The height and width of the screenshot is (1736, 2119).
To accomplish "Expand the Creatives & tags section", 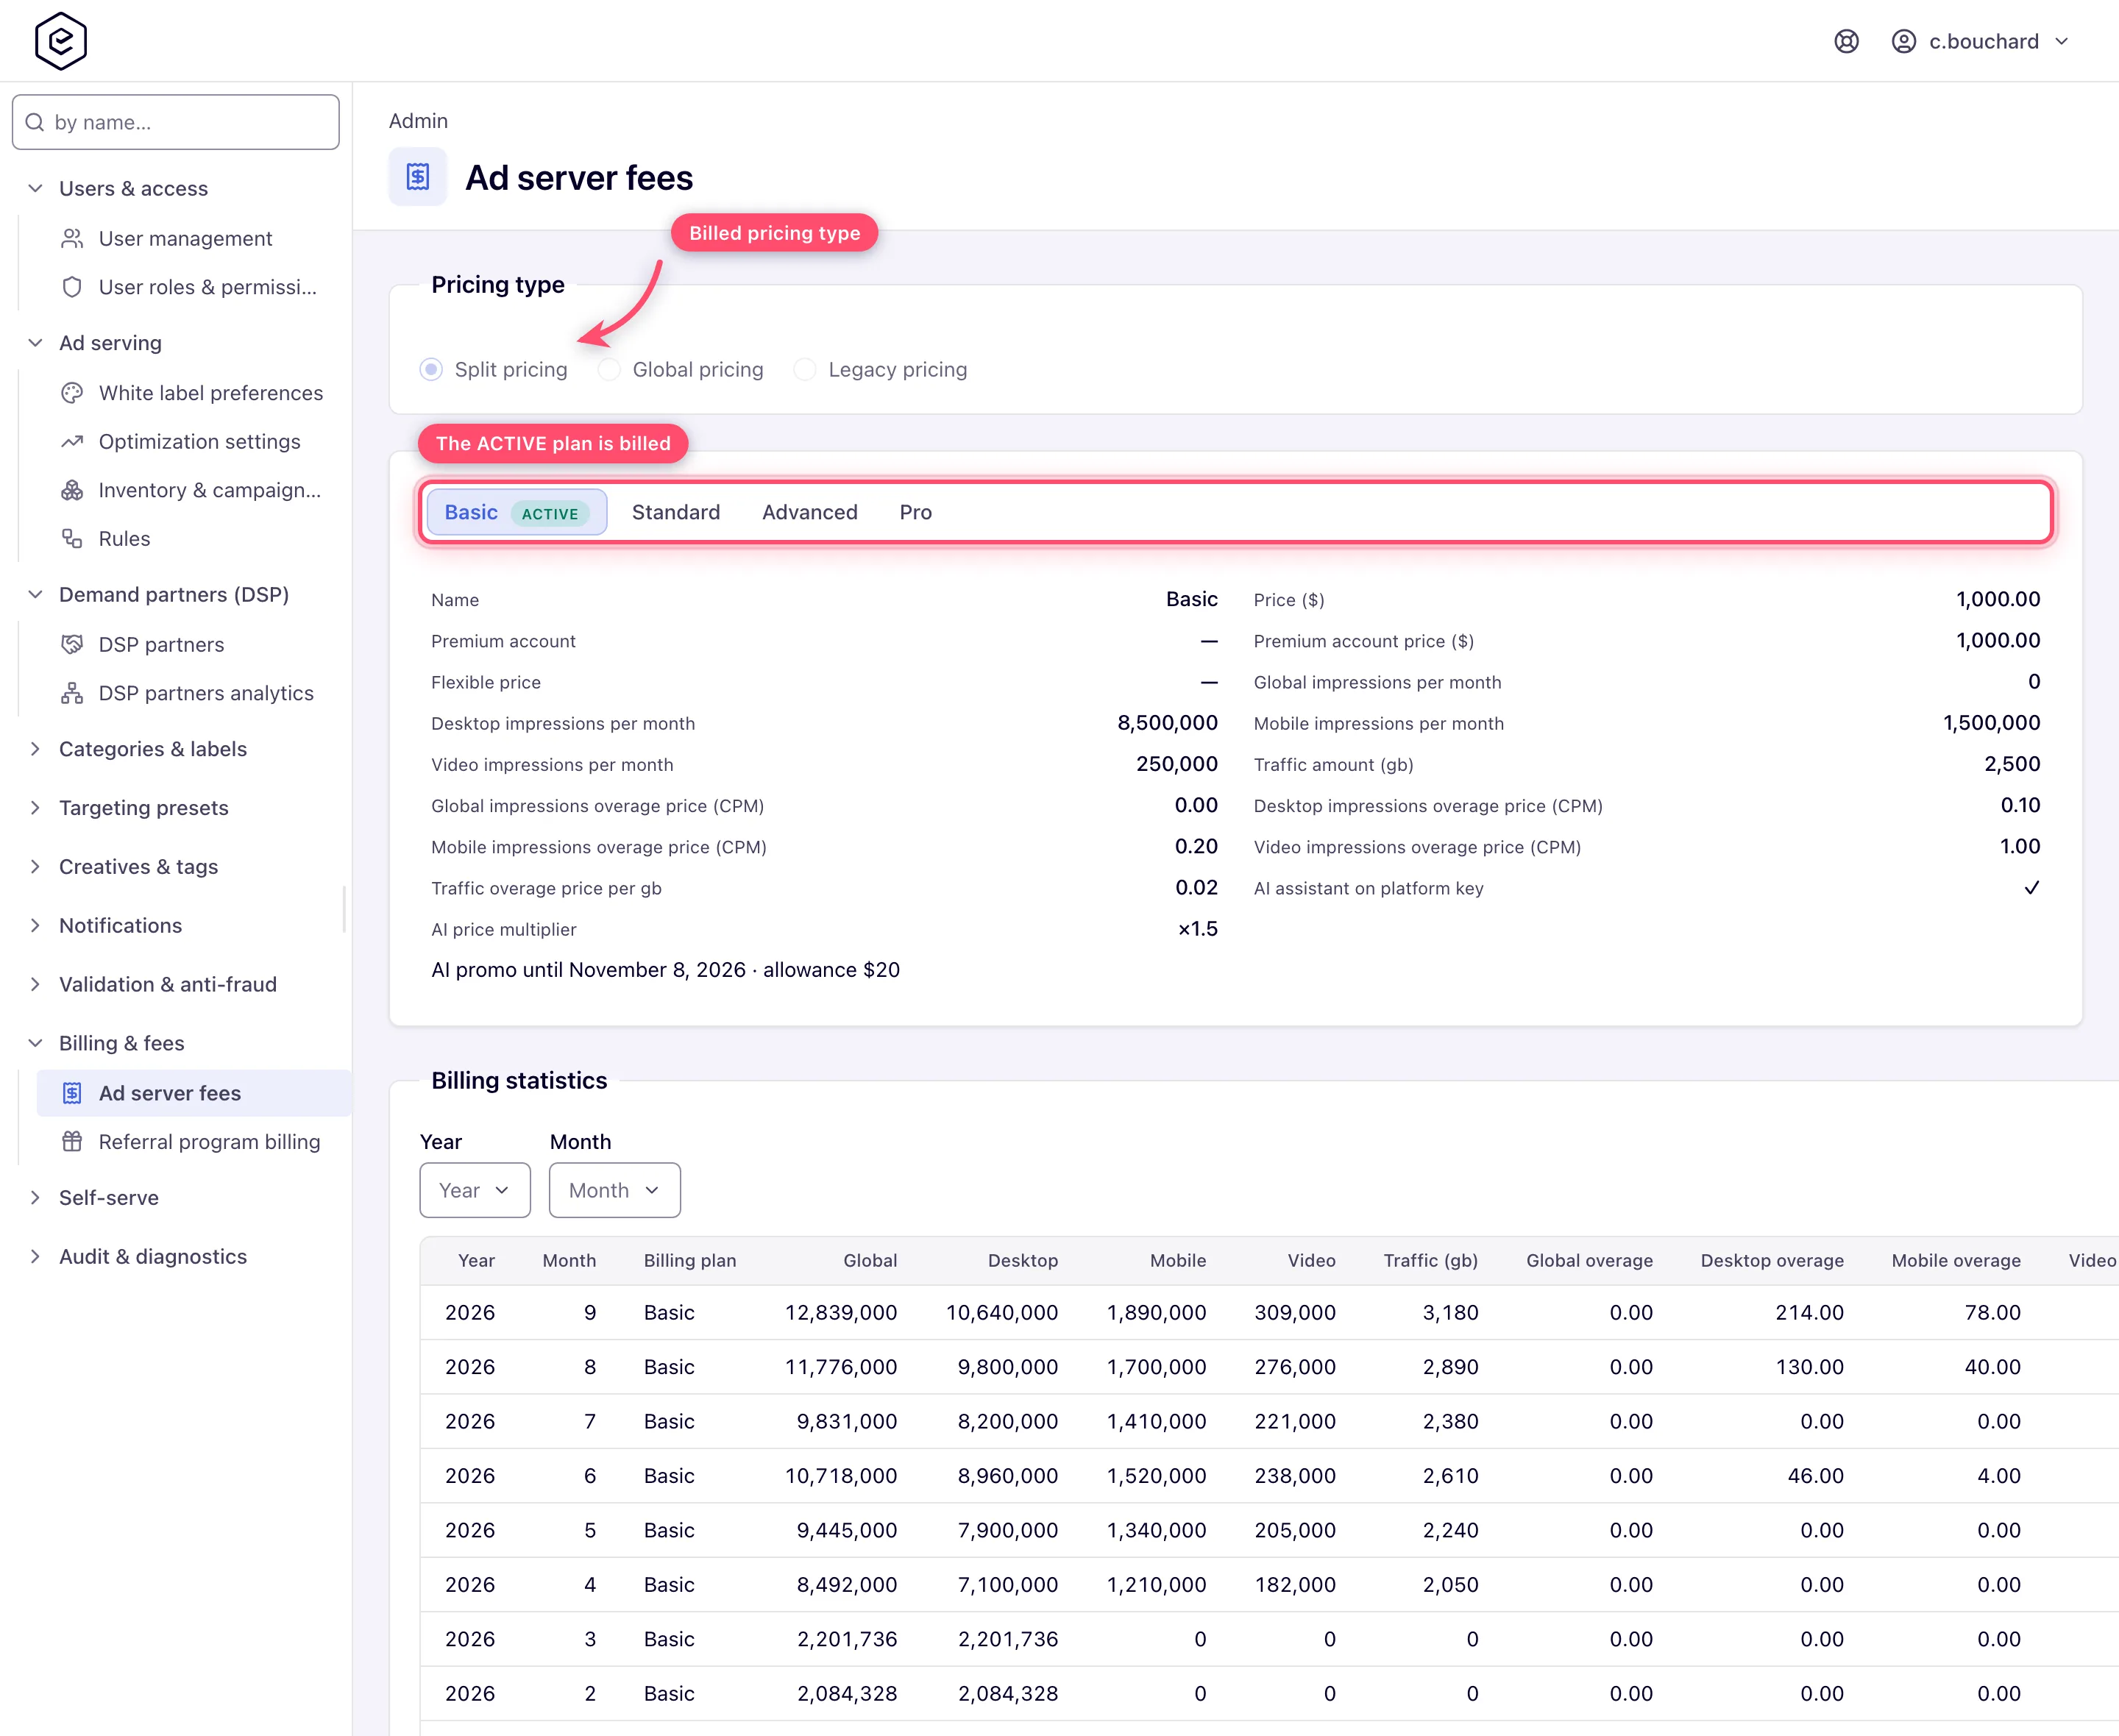I will tap(35, 866).
